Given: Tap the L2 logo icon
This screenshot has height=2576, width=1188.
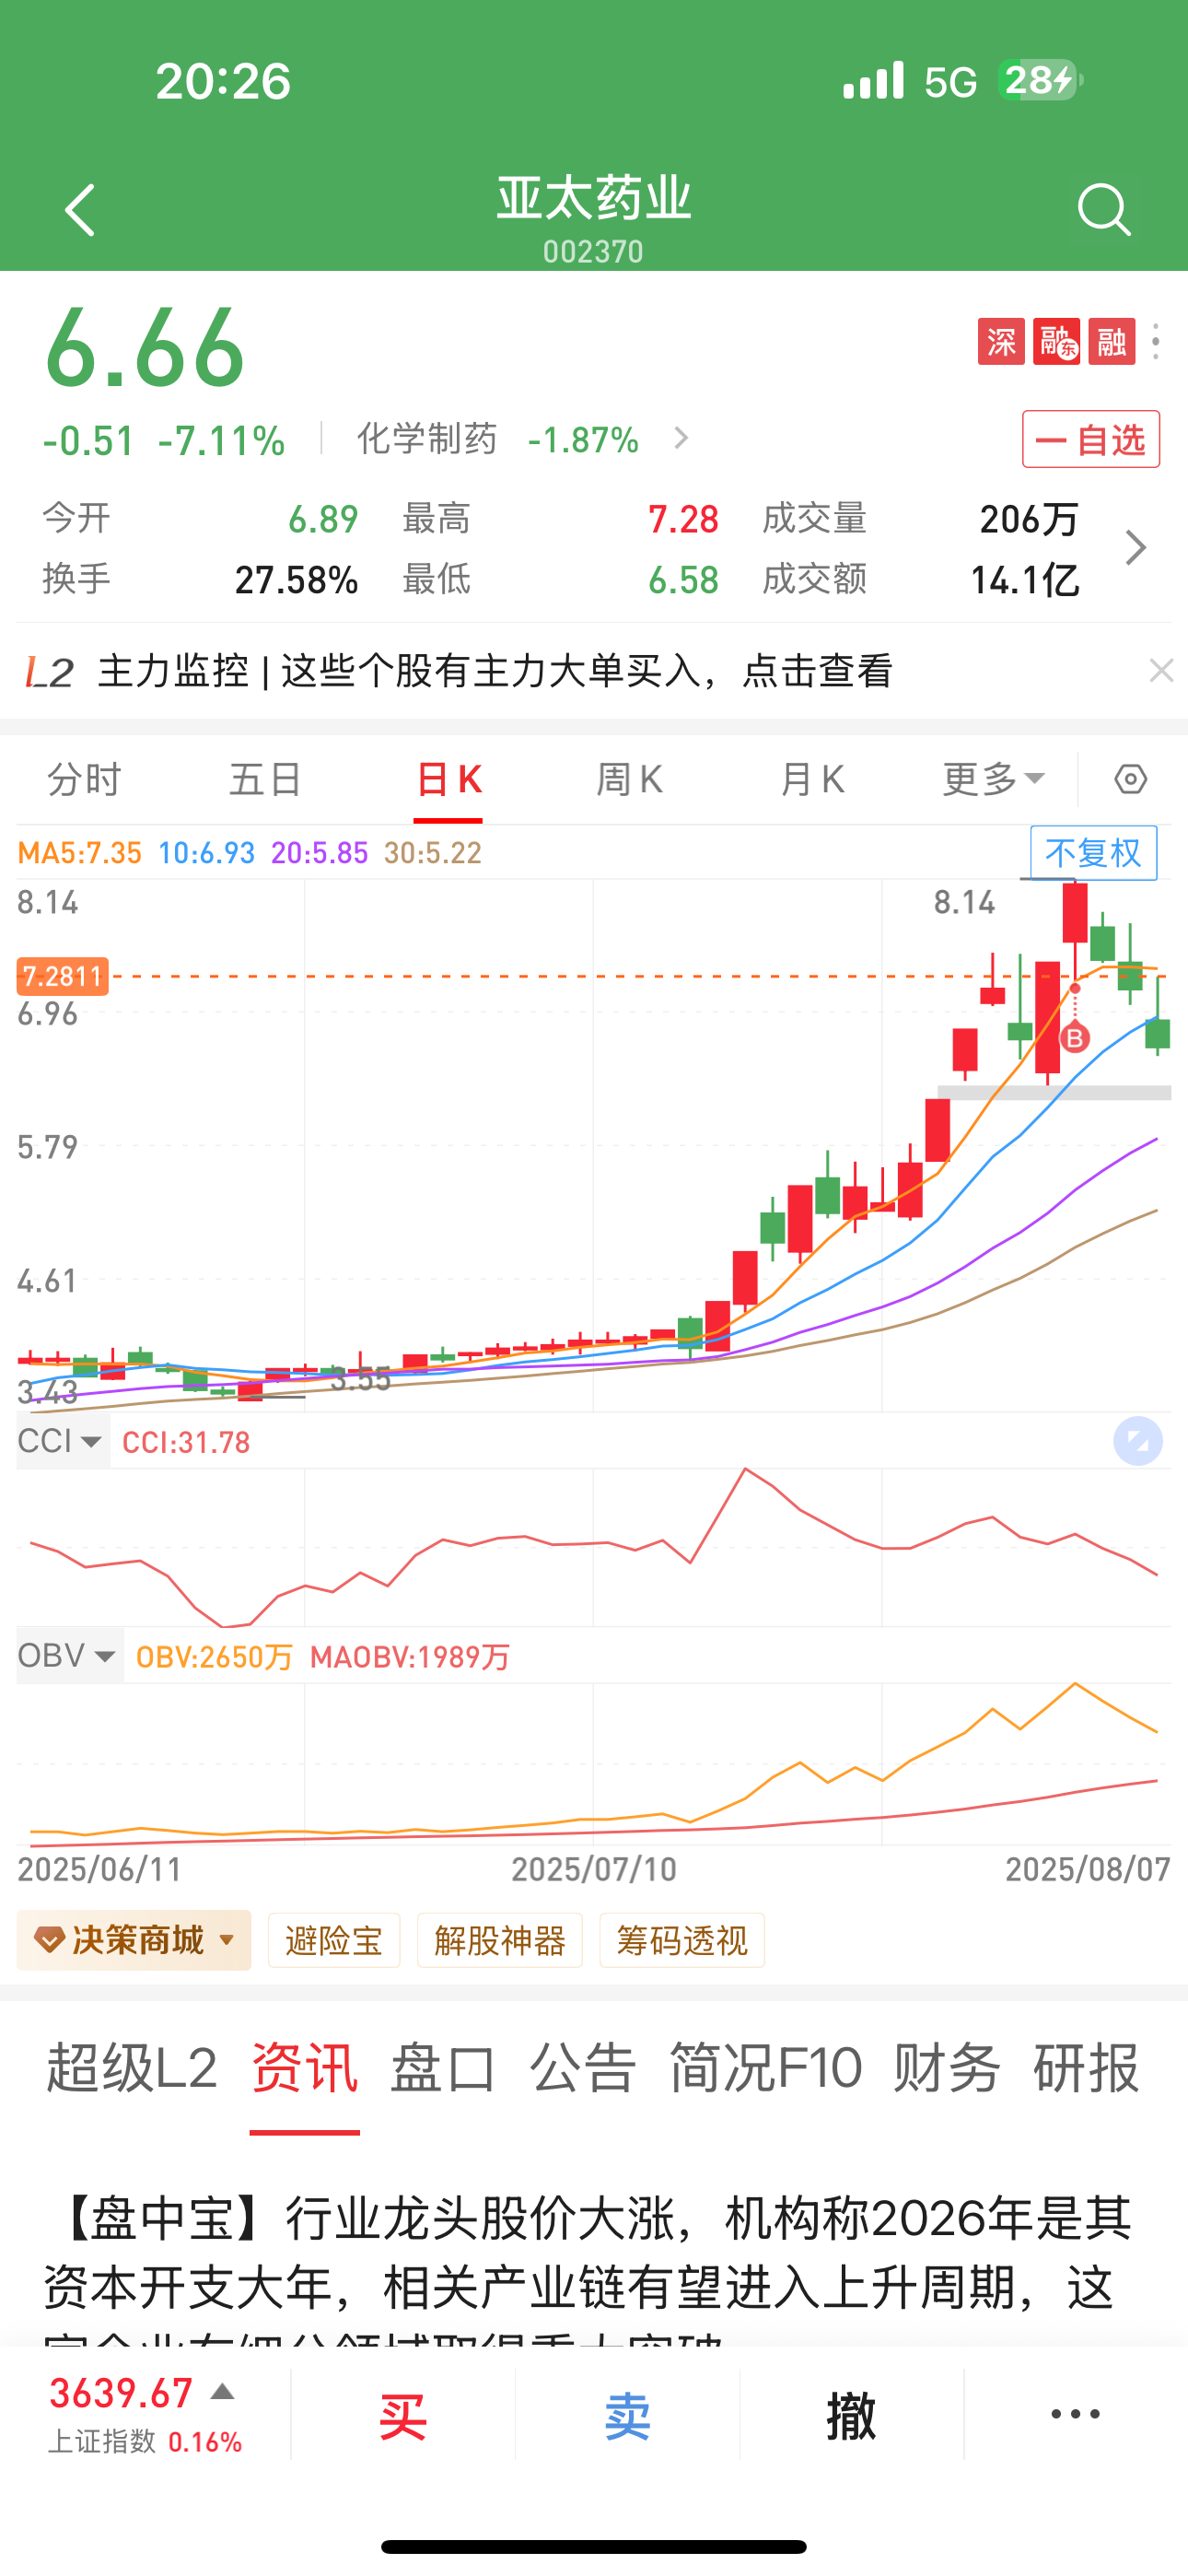Looking at the screenshot, I should click(x=49, y=672).
